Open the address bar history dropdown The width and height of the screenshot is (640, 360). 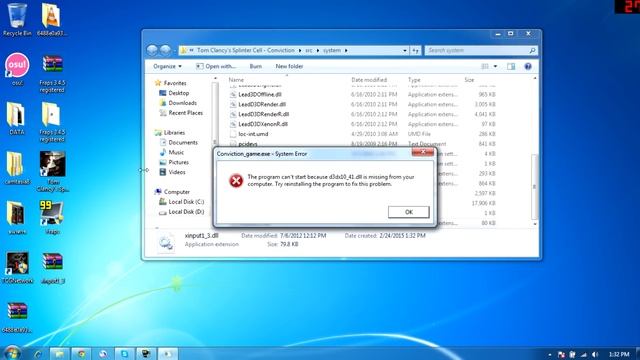coord(404,50)
